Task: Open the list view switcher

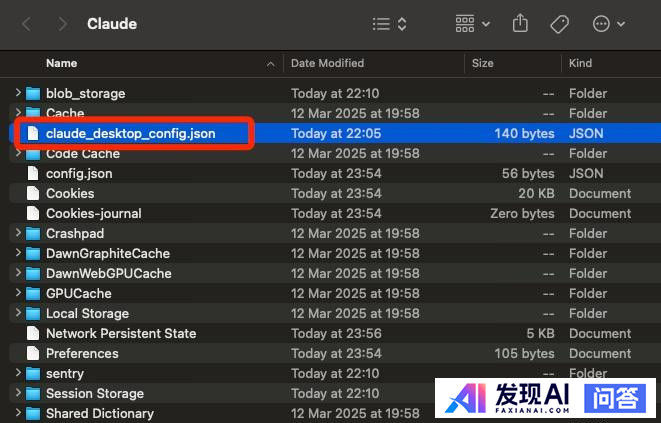Action: [x=389, y=23]
